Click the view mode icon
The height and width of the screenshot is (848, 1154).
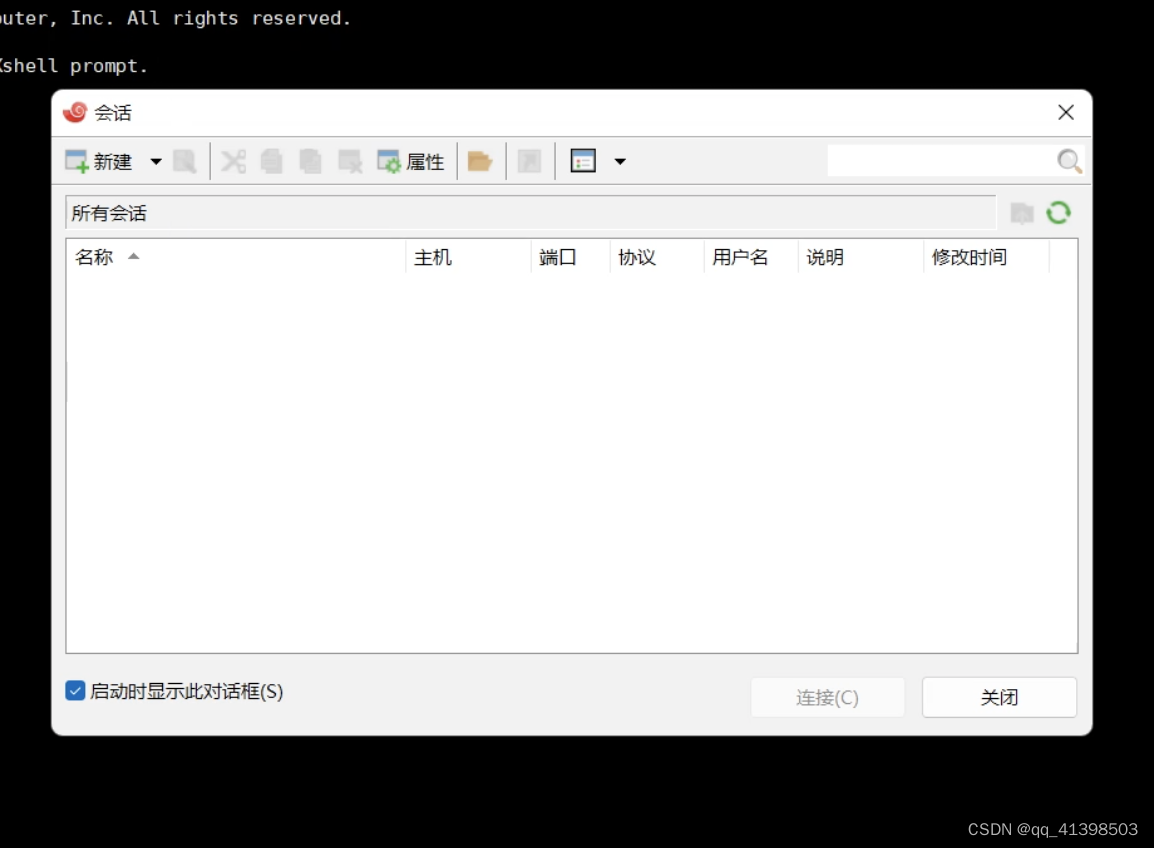583,161
